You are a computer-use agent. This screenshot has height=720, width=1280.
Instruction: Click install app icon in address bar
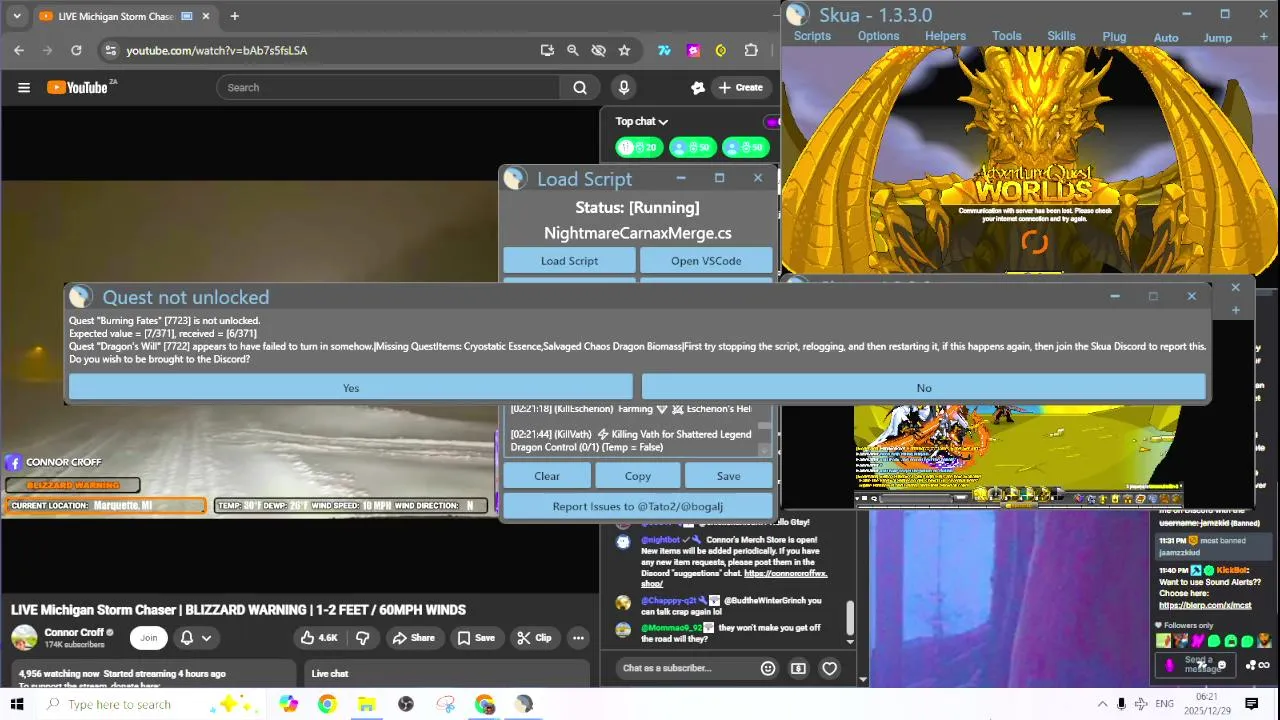tap(547, 50)
